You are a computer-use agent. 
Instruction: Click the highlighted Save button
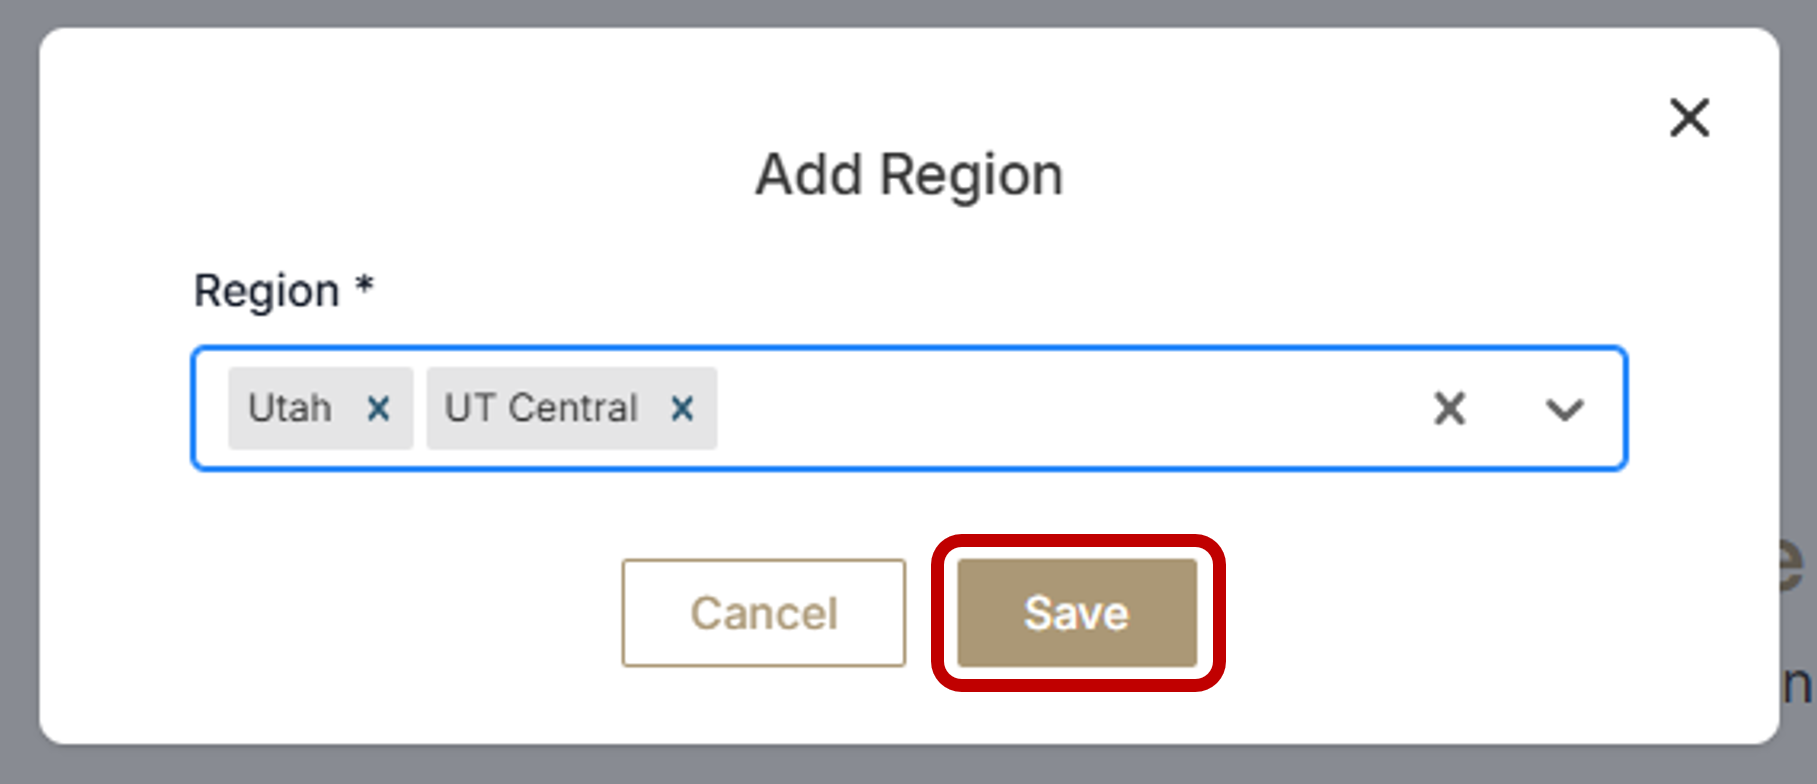pos(1077,613)
